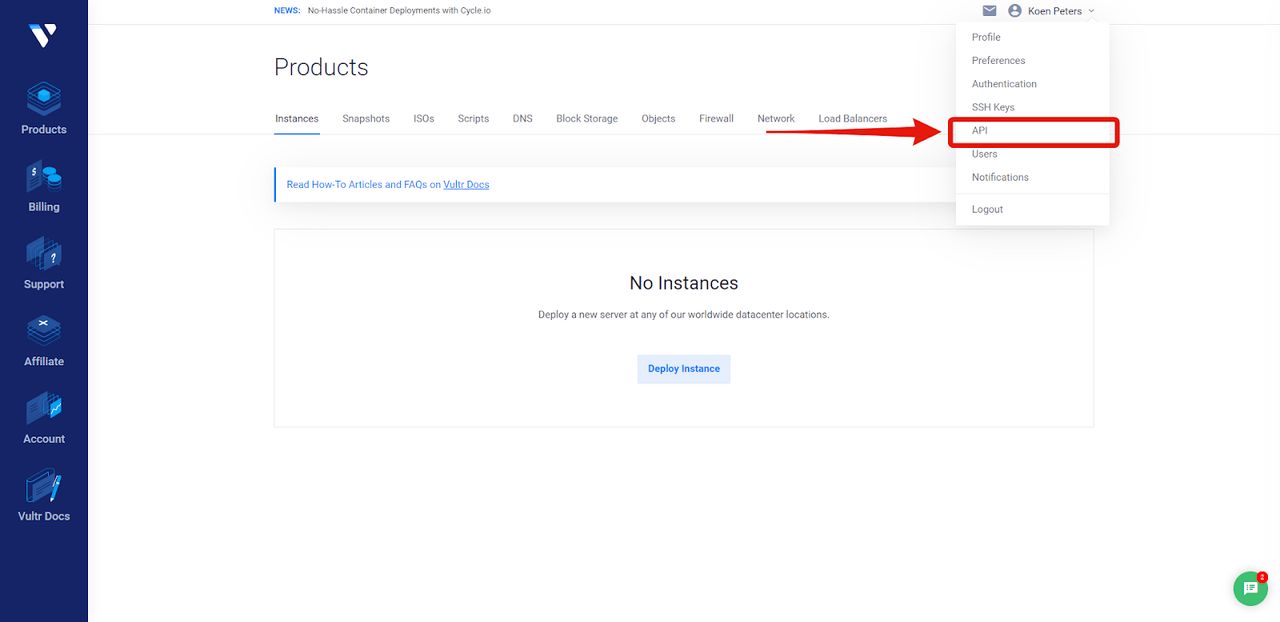Select SSH Keys in the user menu

click(993, 107)
